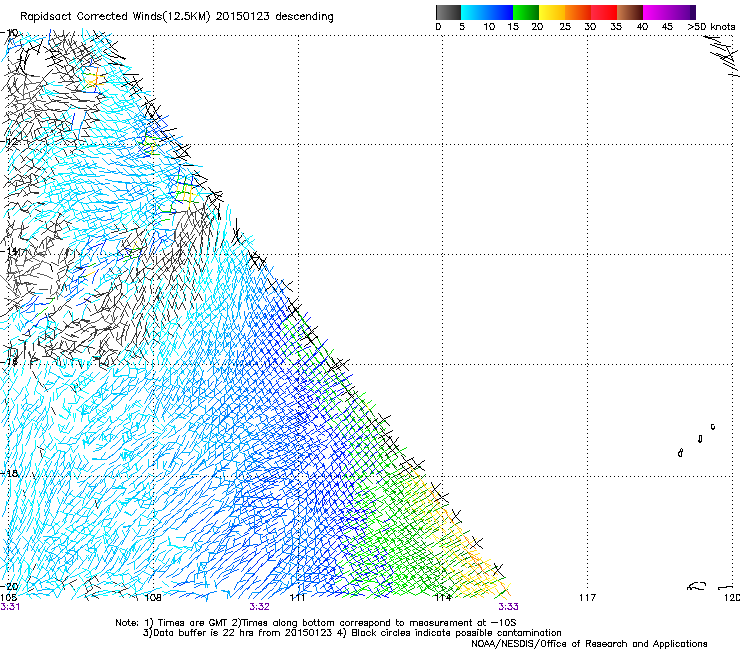Screen dimensions: 740x650
Task: Click the longitude label '117'
Action: click(x=587, y=598)
